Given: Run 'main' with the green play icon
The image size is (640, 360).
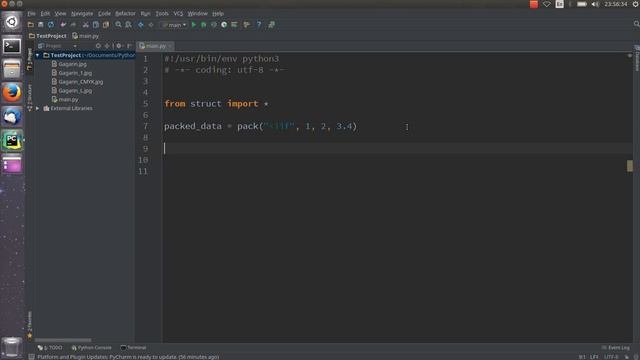Looking at the screenshot, I should (x=194, y=25).
